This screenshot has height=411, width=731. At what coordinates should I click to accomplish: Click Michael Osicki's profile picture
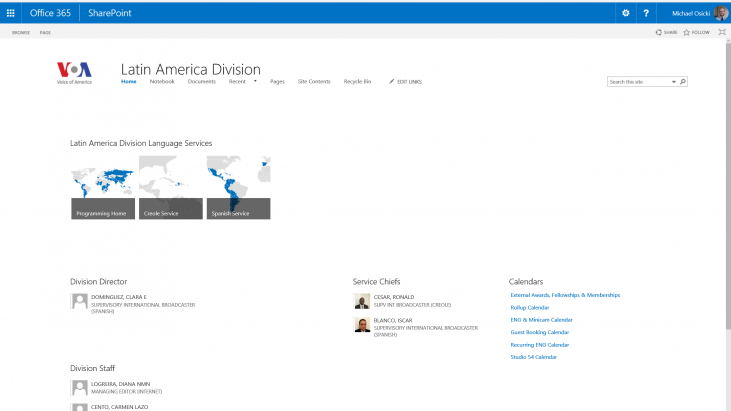(721, 13)
